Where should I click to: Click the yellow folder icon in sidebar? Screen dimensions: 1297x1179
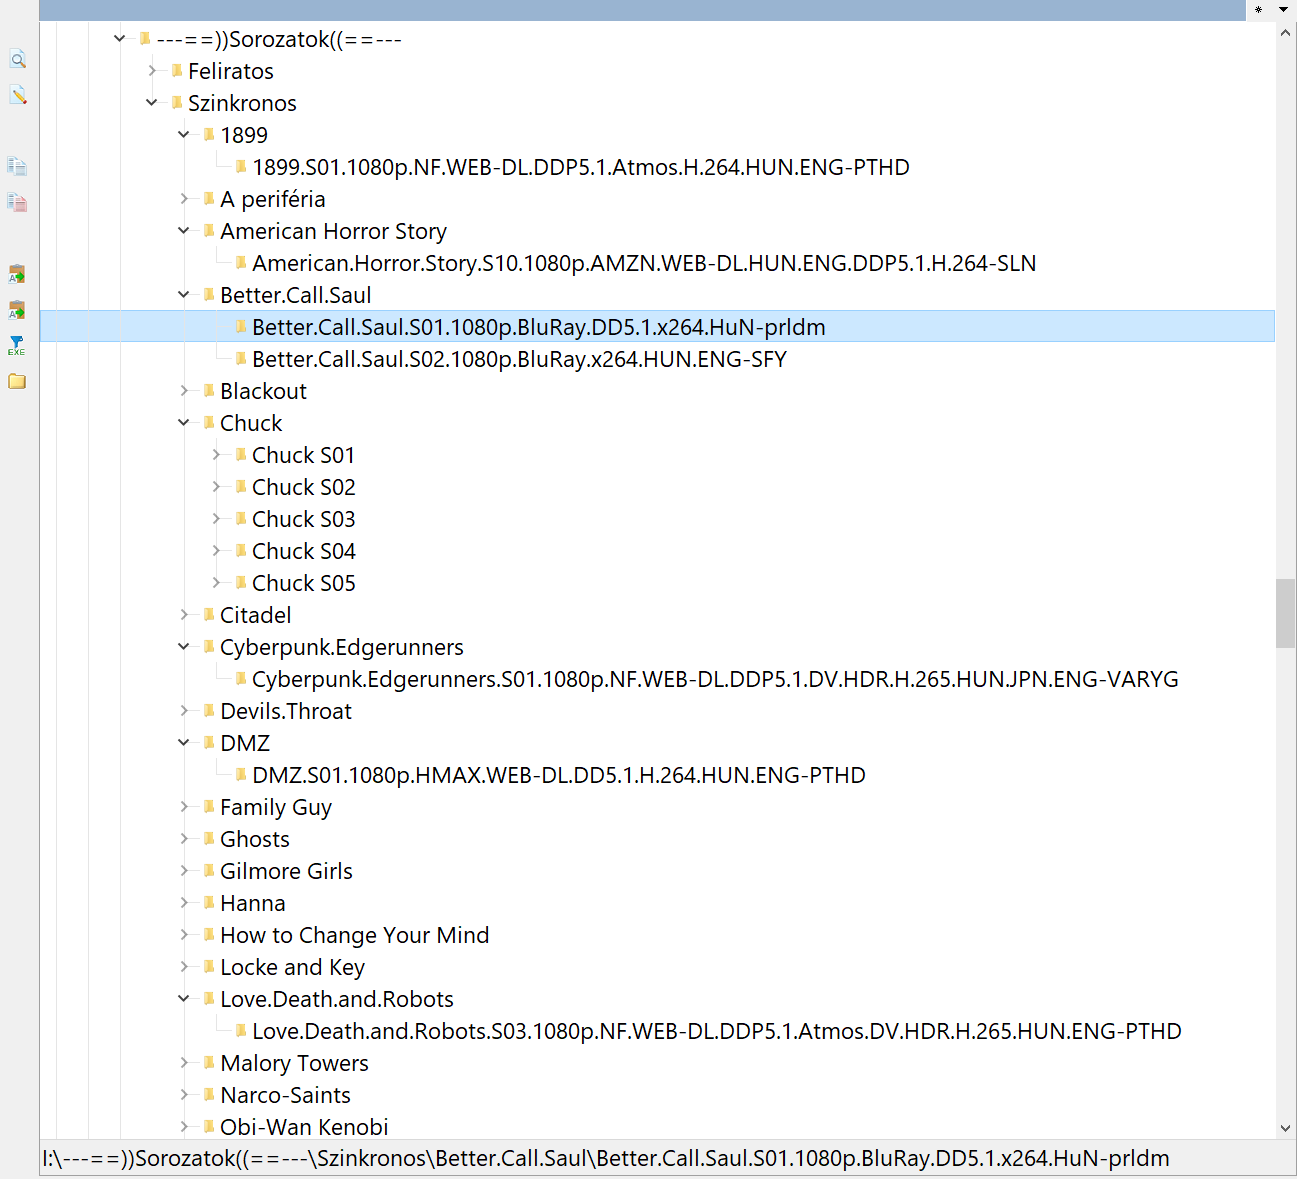coord(17,381)
